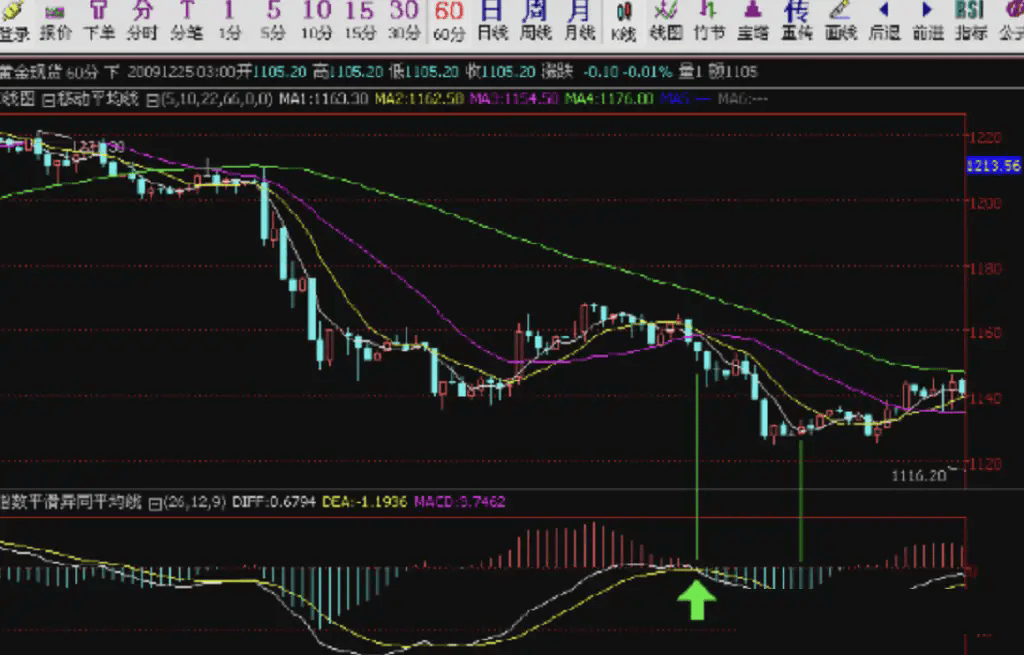Switch to the 月线 monthly chart
The width and height of the screenshot is (1024, 655).
pyautogui.click(x=579, y=21)
